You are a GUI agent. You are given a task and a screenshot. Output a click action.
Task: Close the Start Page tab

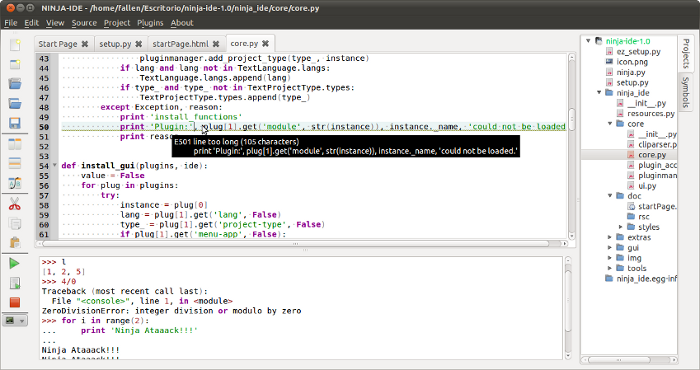tap(85, 44)
